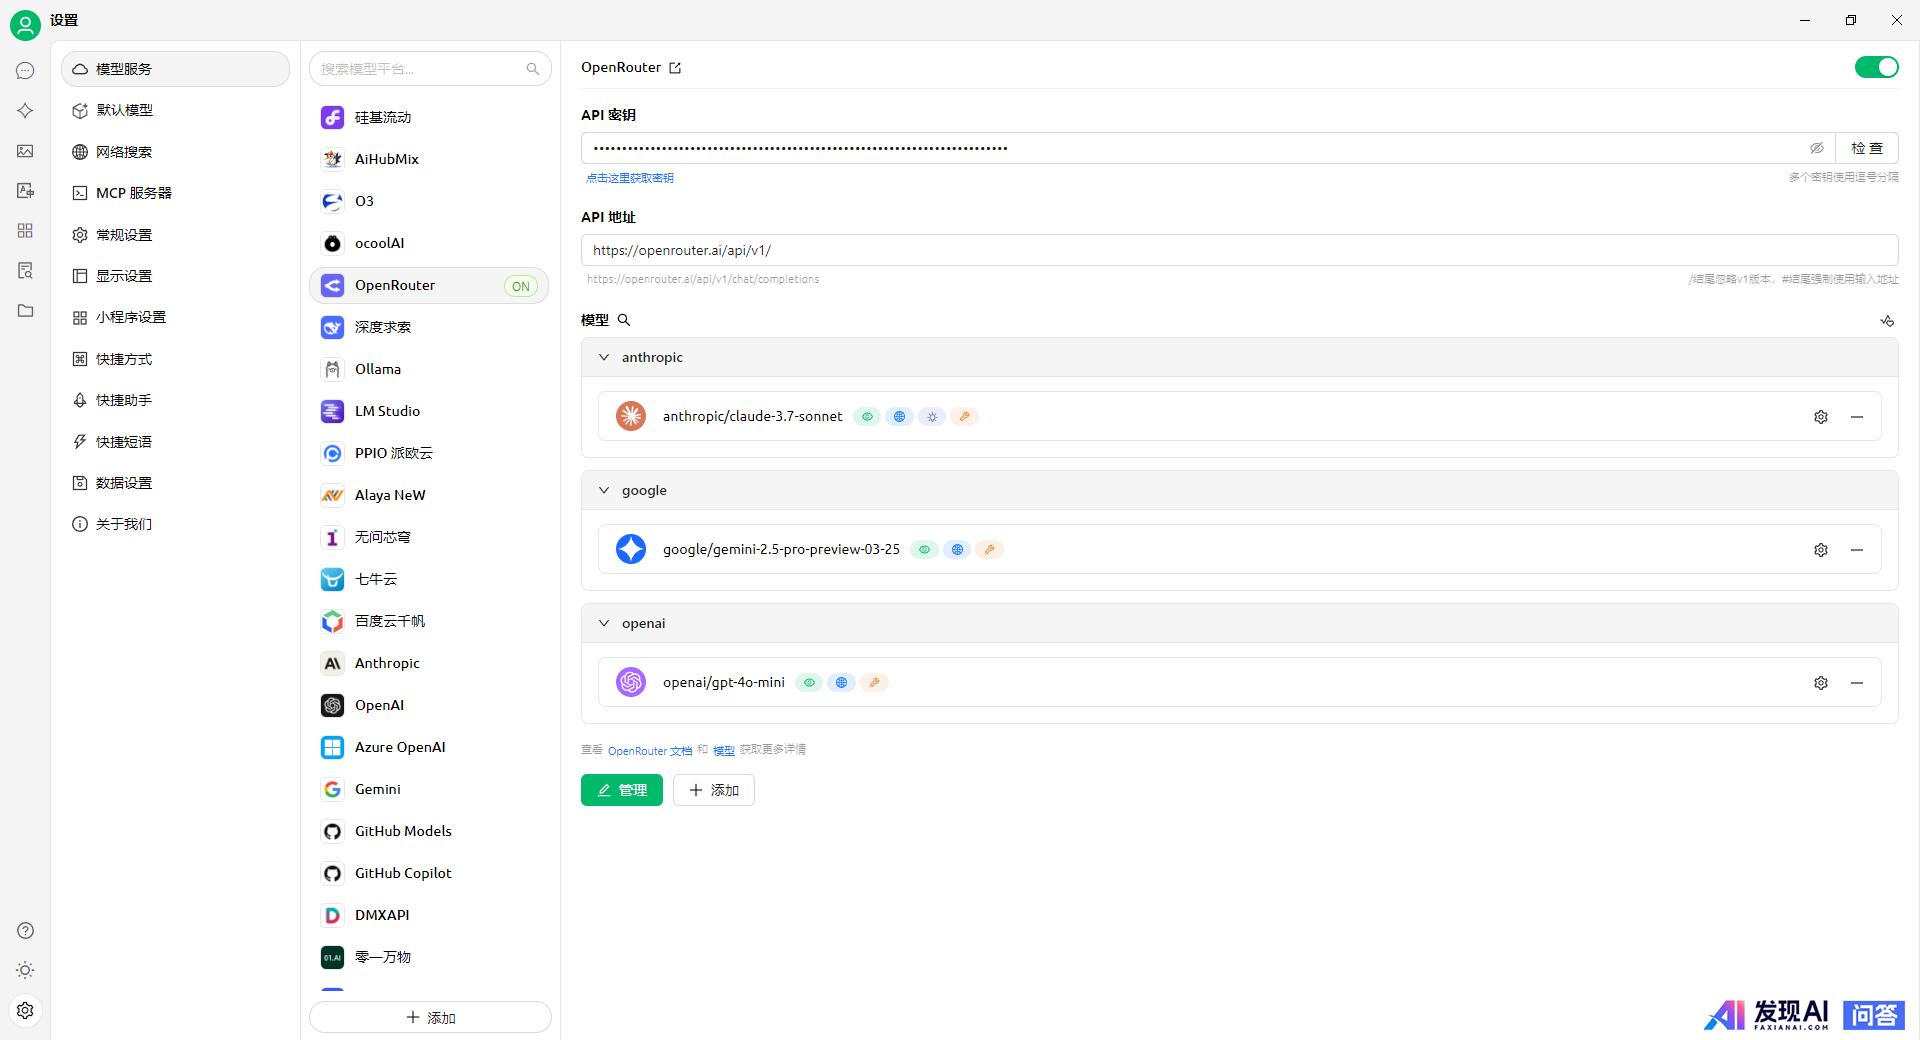Viewport: 1920px width, 1040px height.
Task: Click the settings gear at bottom left
Action: click(x=25, y=1011)
